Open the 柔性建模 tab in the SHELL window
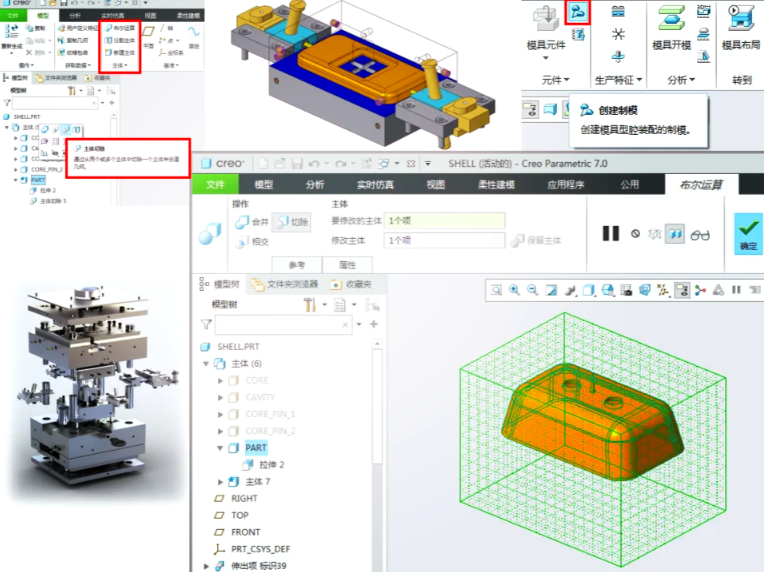This screenshot has height=572, width=764. pyautogui.click(x=496, y=184)
